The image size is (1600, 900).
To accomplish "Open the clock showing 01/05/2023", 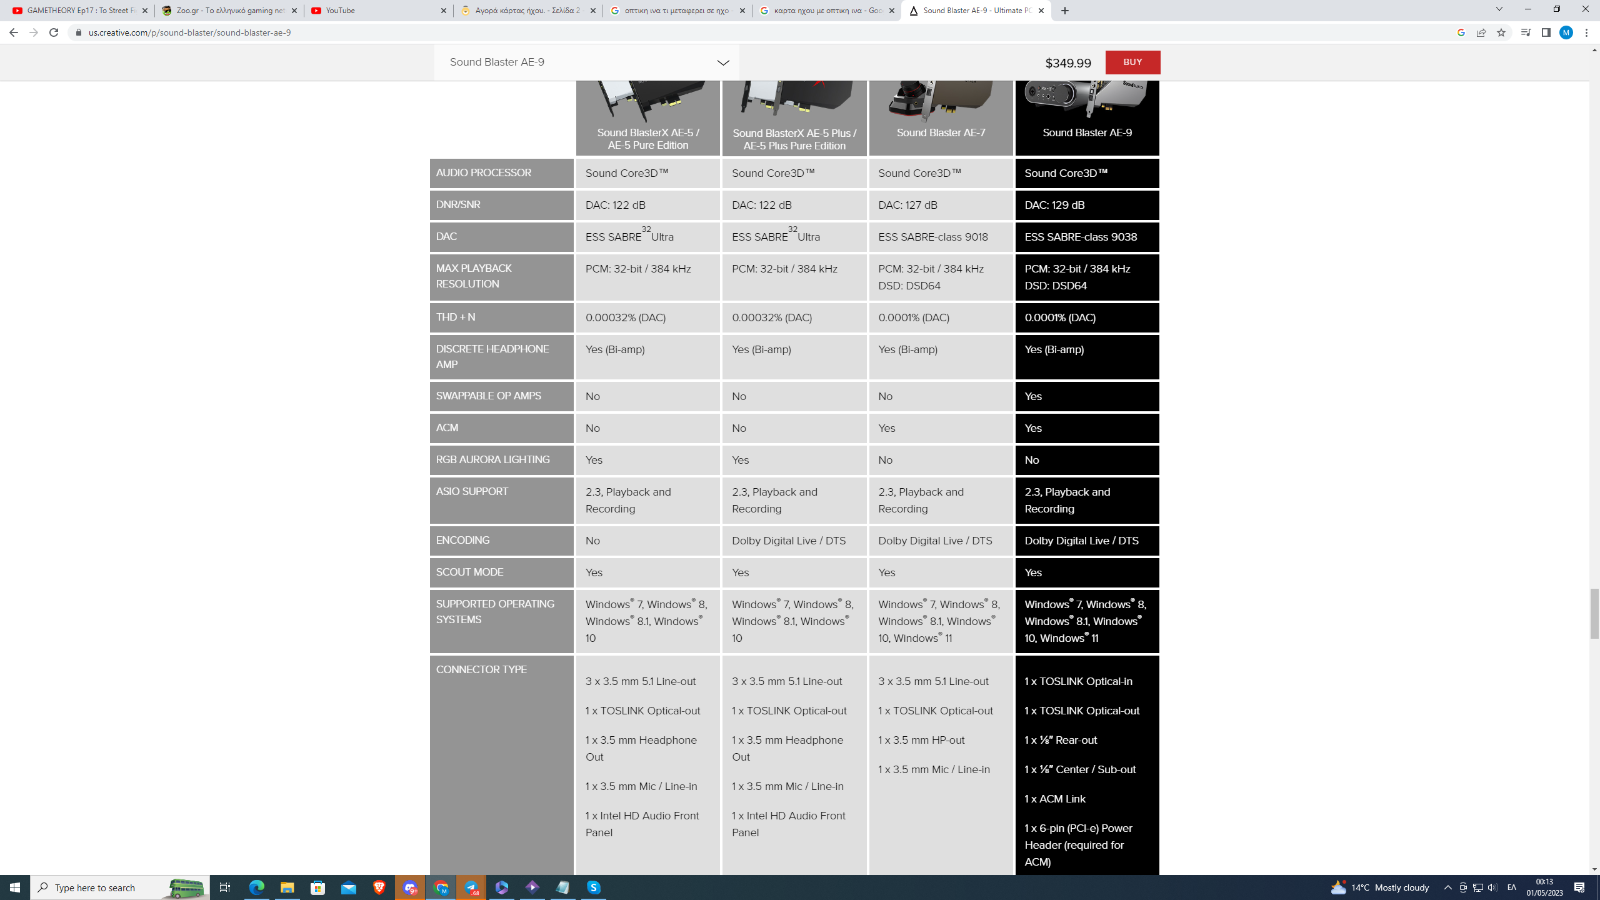I will [x=1544, y=887].
